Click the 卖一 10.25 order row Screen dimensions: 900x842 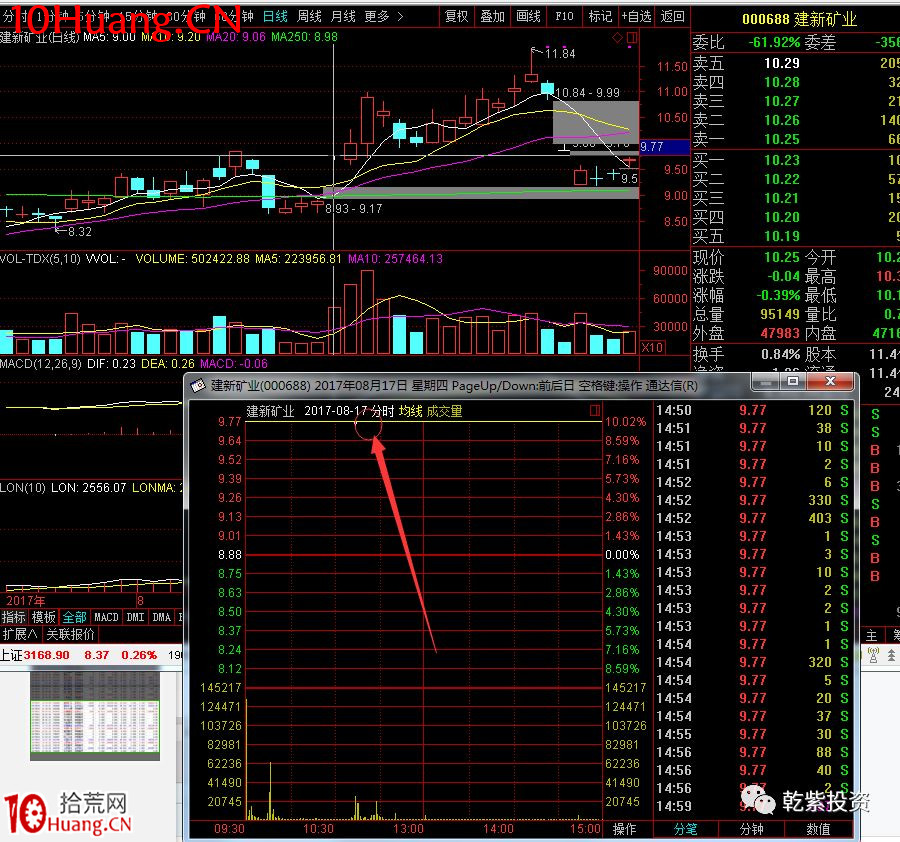(796, 139)
